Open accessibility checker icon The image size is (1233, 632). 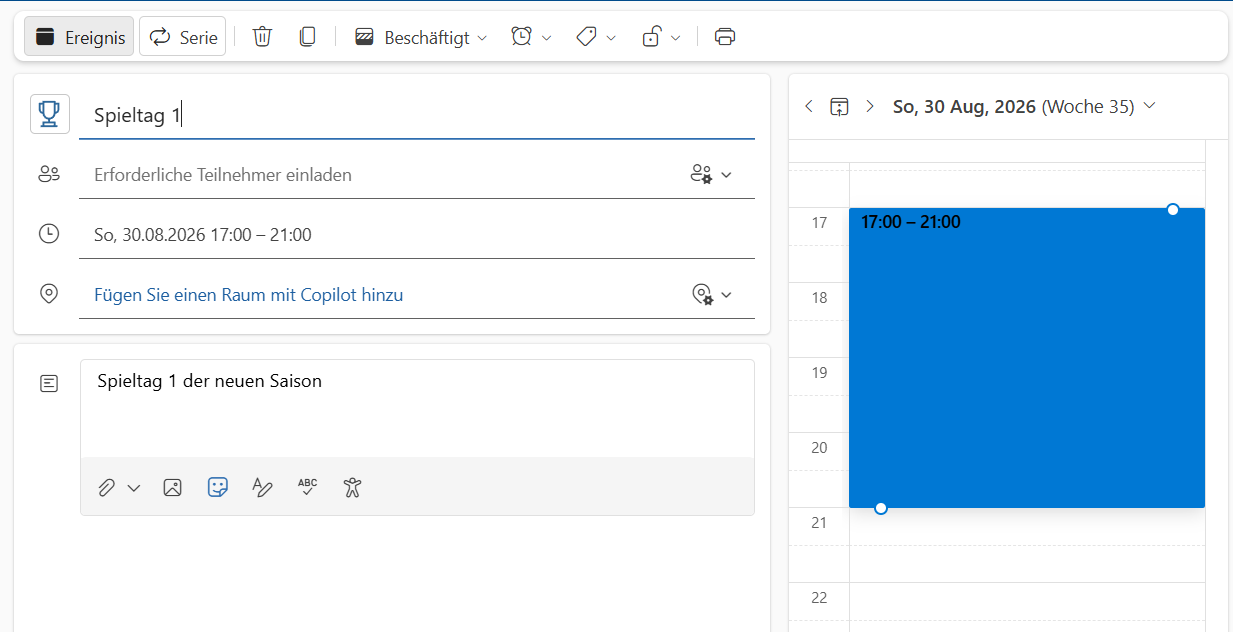[352, 487]
